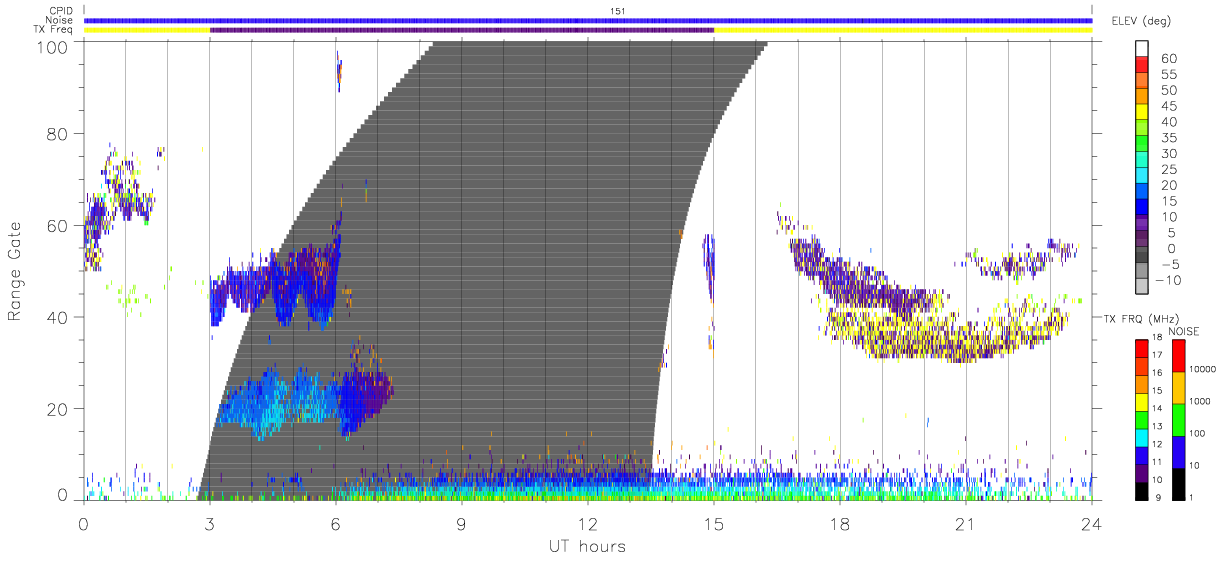Pick the blue segment of NOISE colorbar
The height and width of the screenshot is (567, 1228).
point(1179,451)
